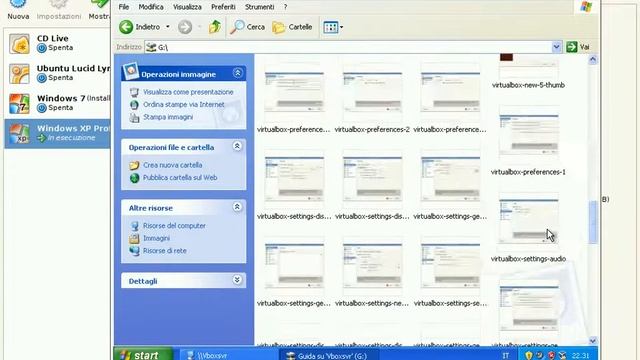Screen dimensions: 640x360
Task: Click the folder icon beside Crea nuova cartella
Action: (x=134, y=165)
